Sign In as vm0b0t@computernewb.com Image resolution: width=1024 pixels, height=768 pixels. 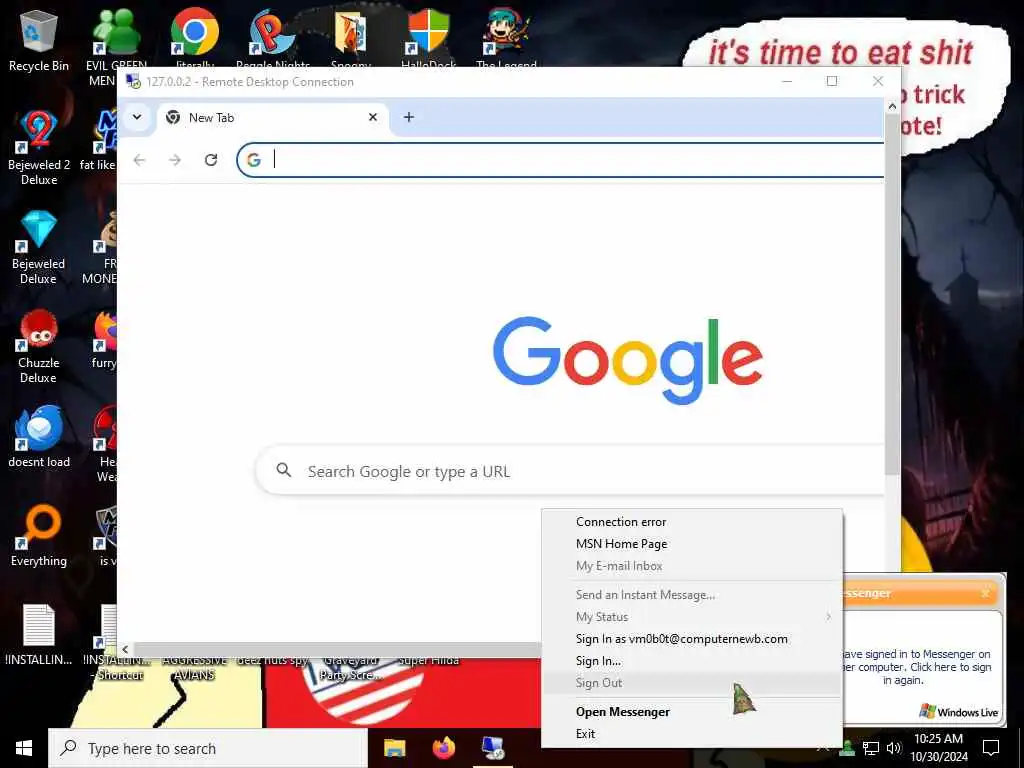(x=692, y=639)
